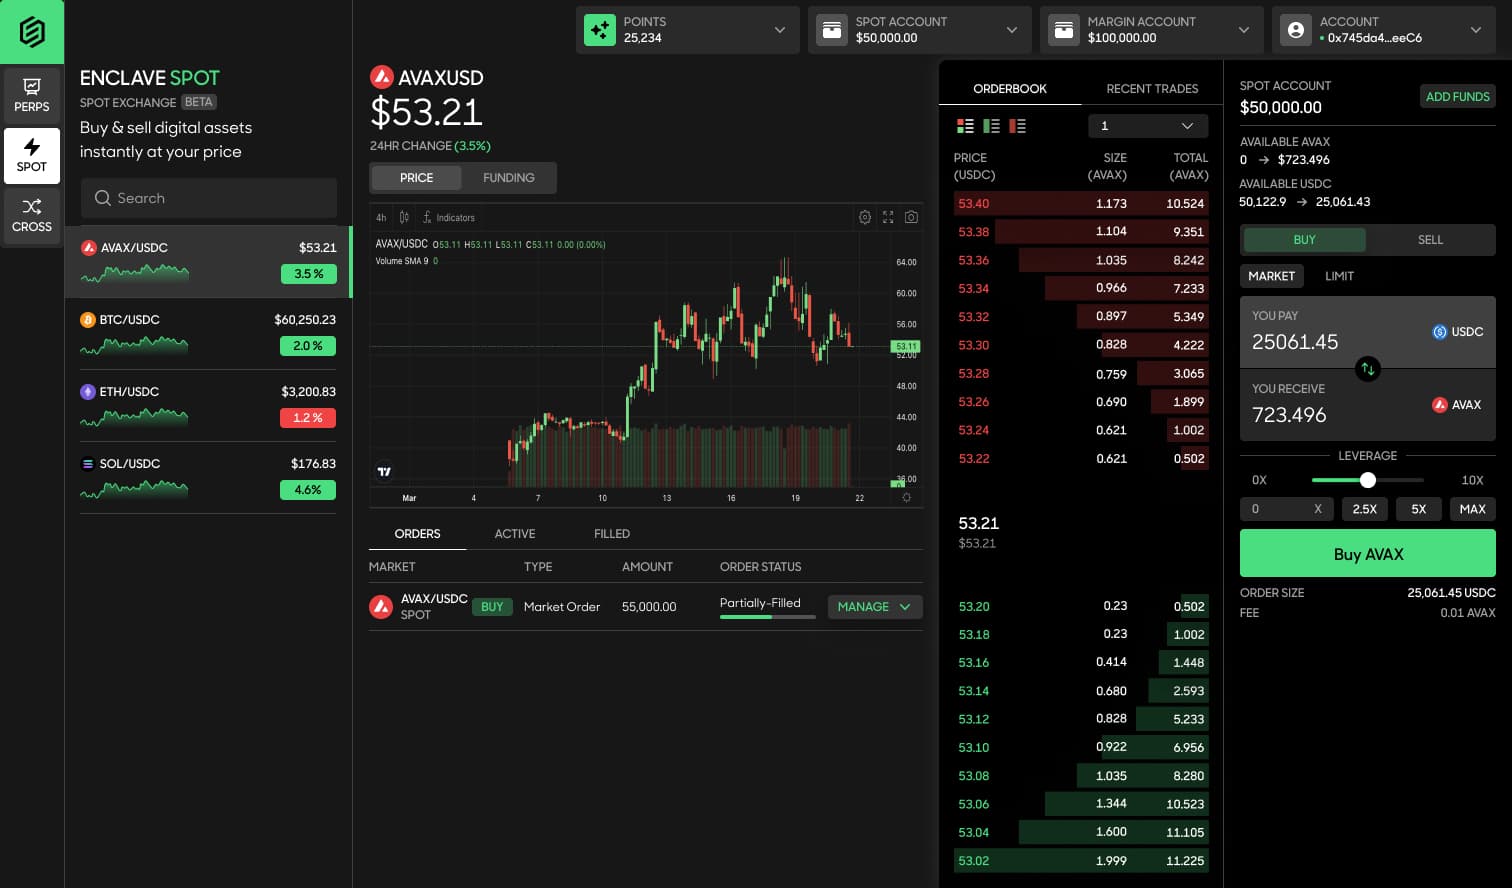Toggle order side to Sell
The width and height of the screenshot is (1512, 888).
[1430, 240]
